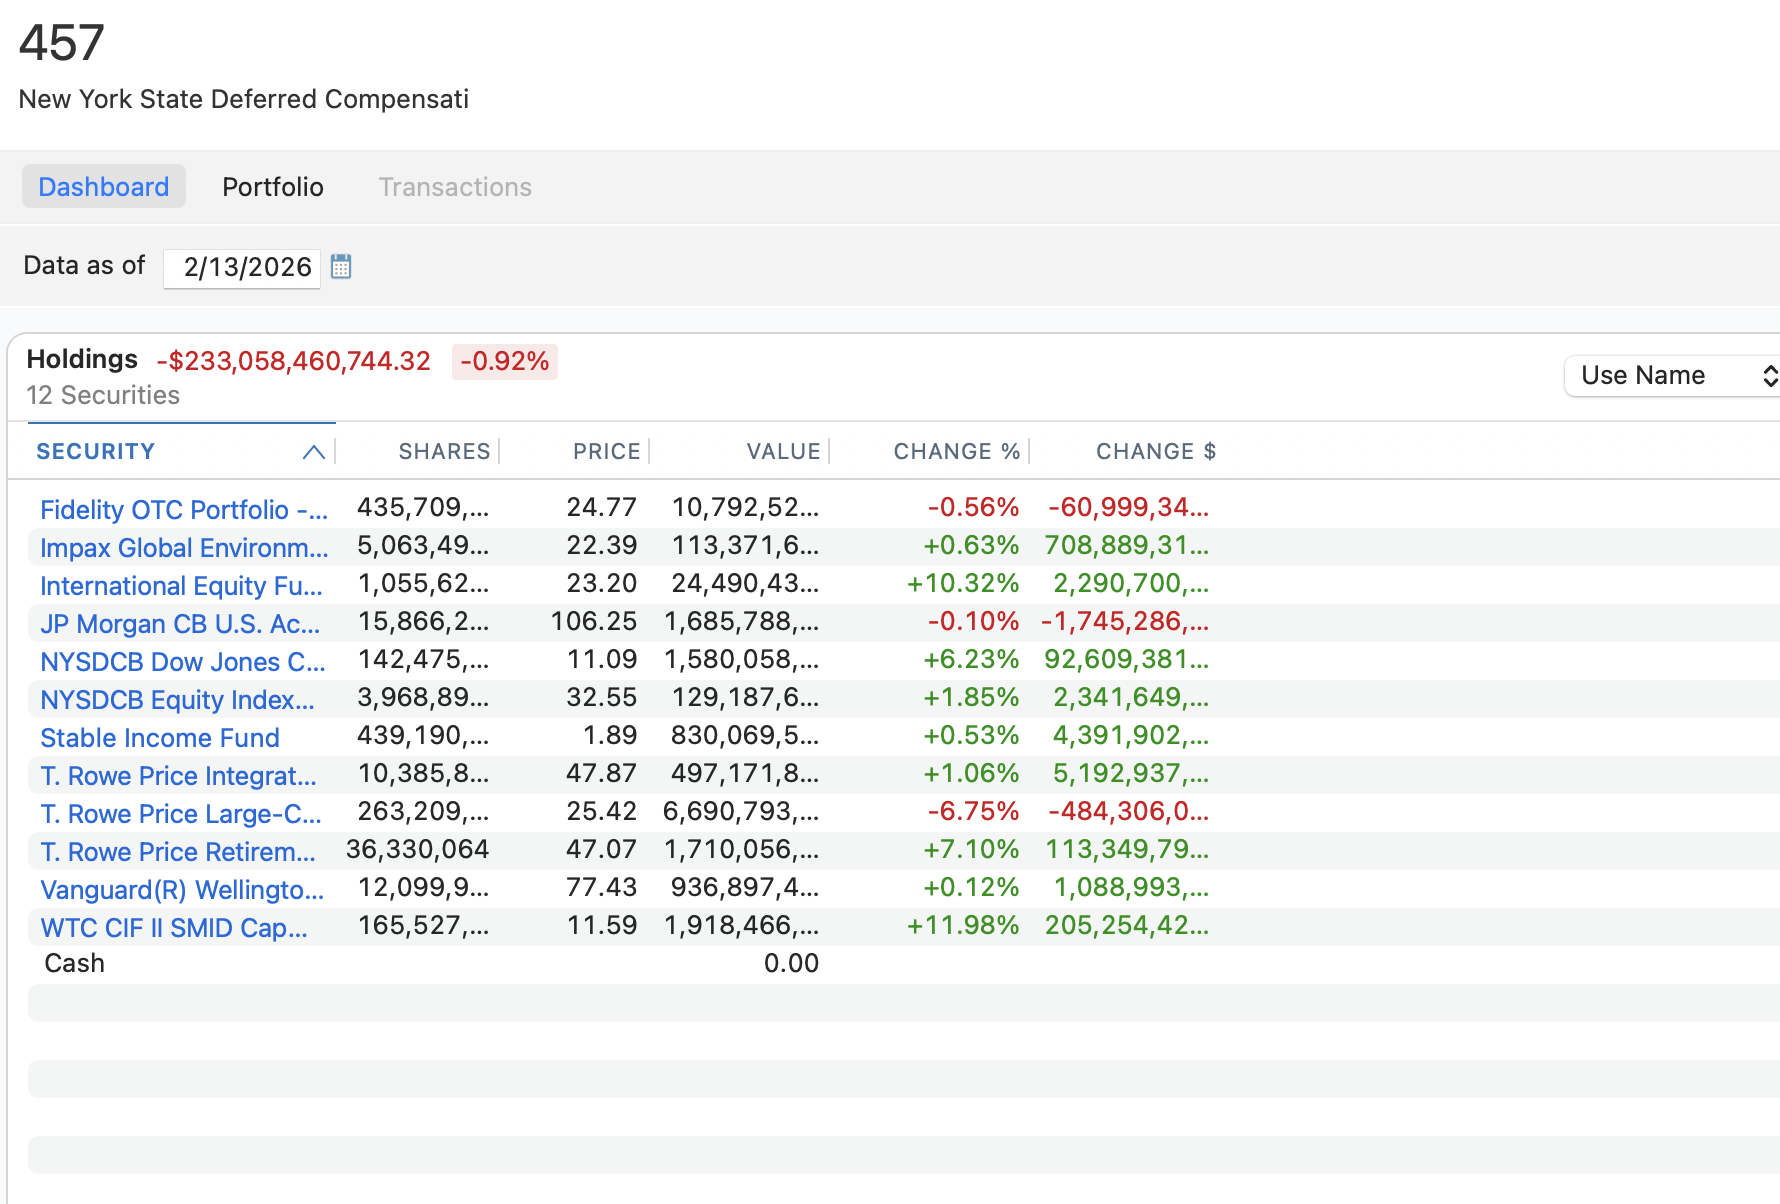Open T. Rowe Price Retirement link

pos(178,852)
